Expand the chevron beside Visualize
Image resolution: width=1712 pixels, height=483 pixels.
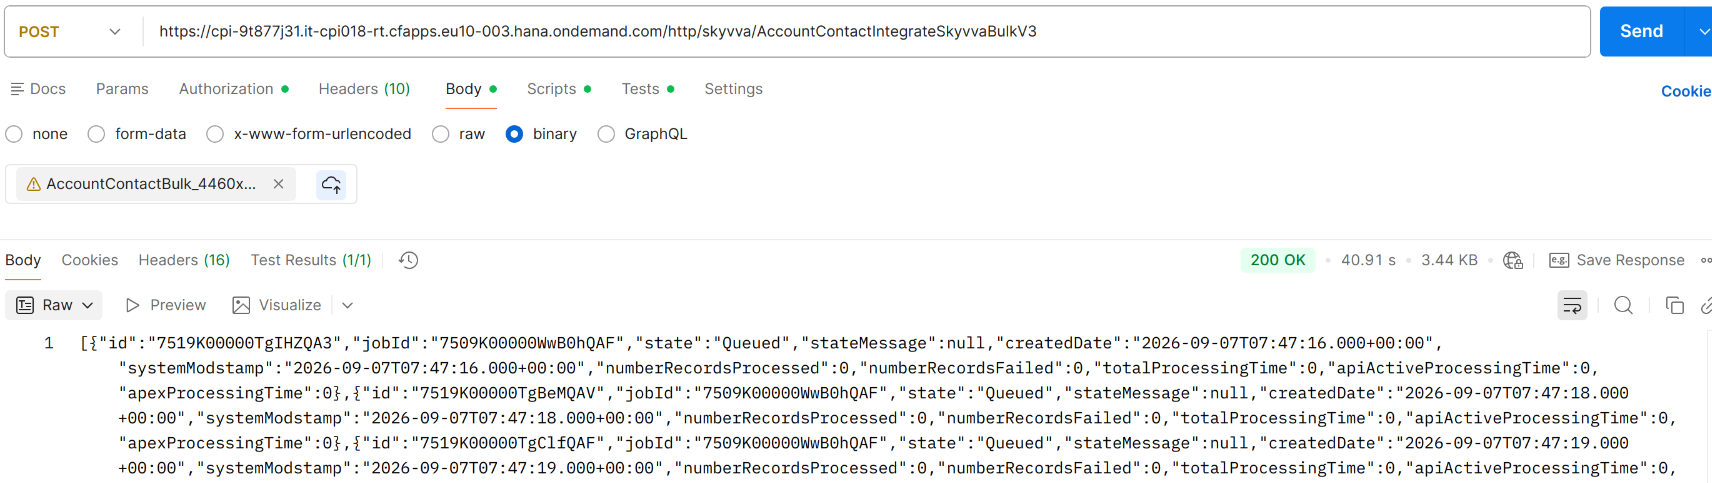point(347,305)
